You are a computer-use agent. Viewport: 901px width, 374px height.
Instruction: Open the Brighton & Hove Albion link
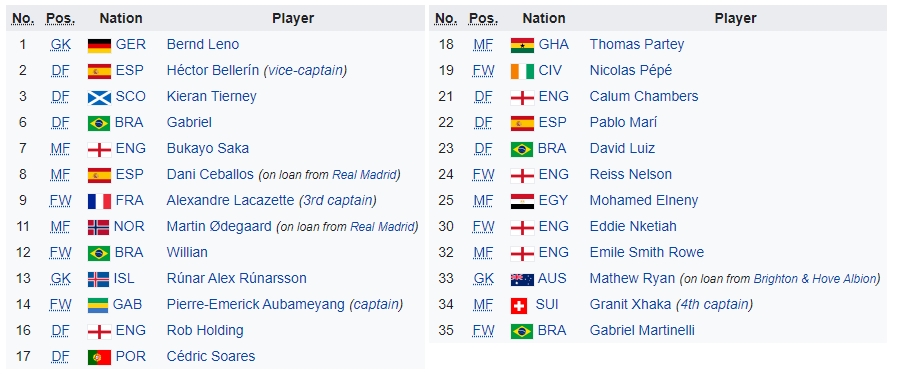tap(815, 279)
